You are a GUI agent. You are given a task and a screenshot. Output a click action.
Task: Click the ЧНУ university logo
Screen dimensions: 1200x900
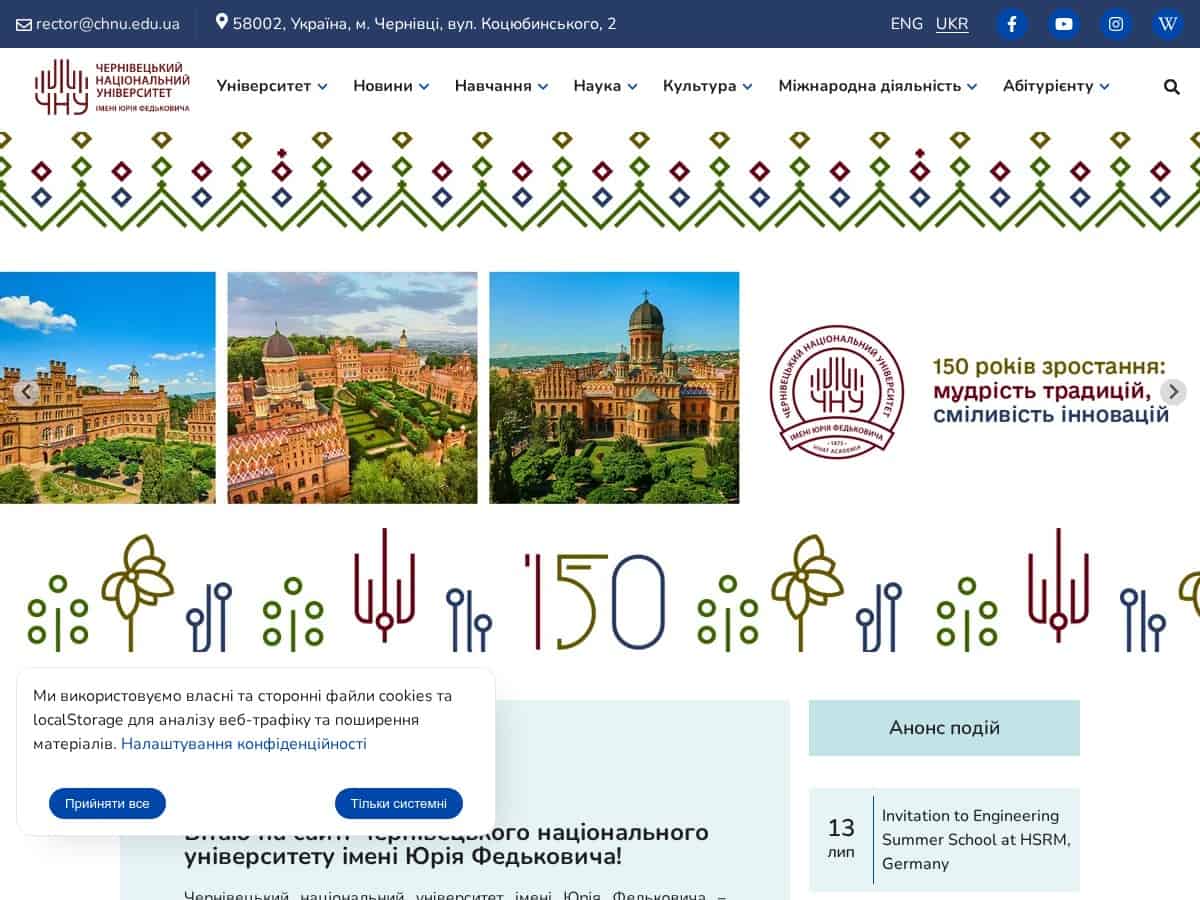tap(112, 86)
